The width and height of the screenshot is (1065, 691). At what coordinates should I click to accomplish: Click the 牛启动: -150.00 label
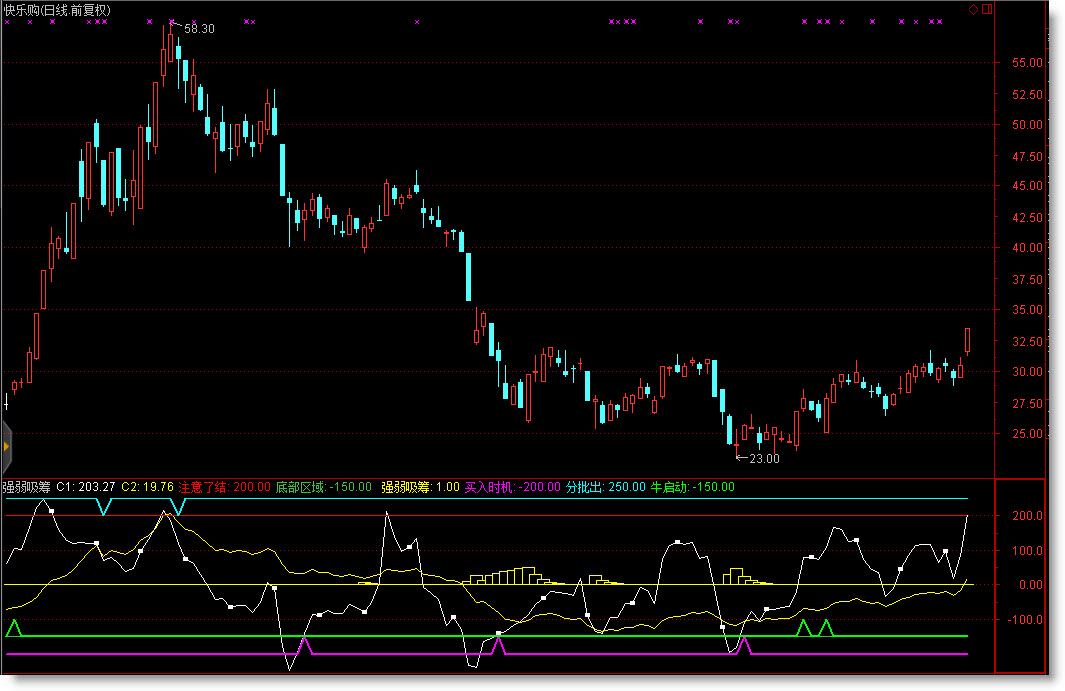coord(692,487)
